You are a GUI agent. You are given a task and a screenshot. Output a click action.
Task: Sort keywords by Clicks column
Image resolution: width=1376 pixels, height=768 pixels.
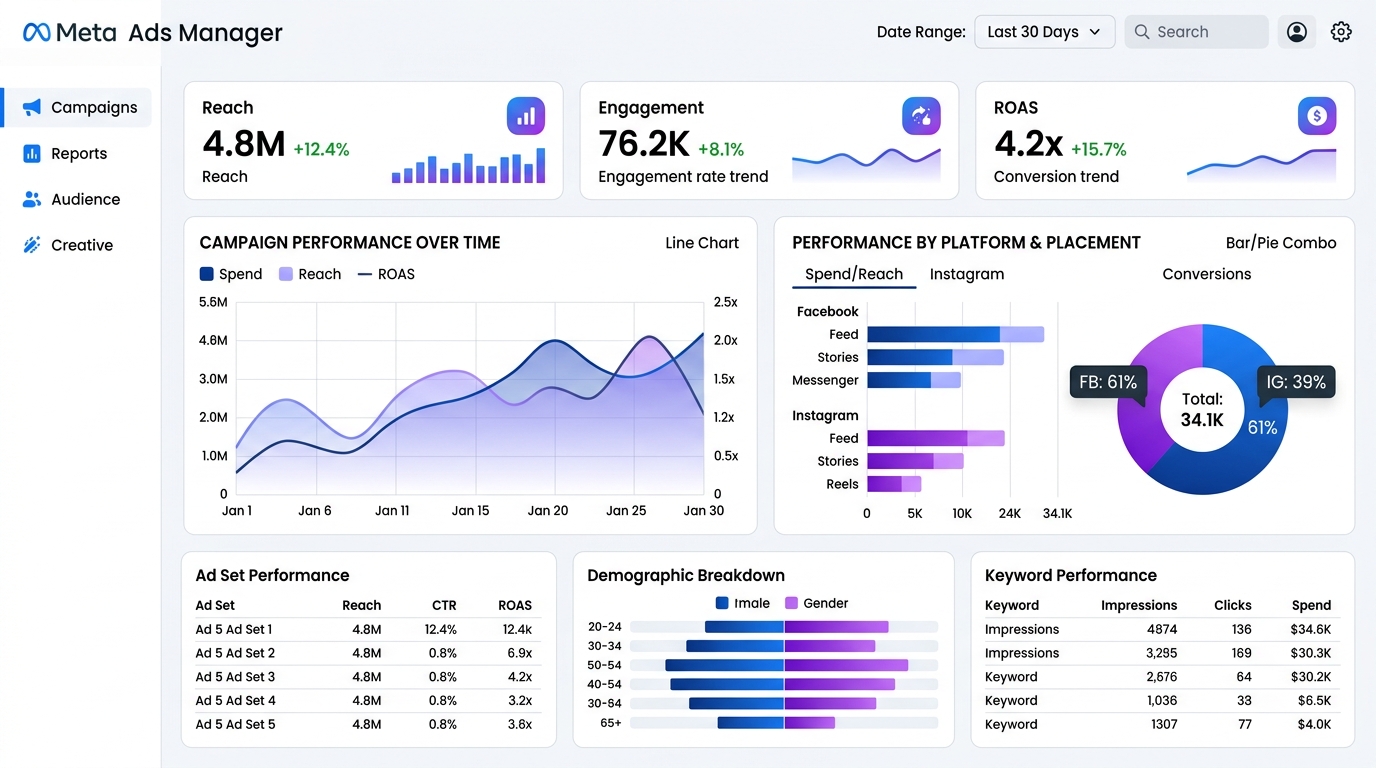pyautogui.click(x=1233, y=605)
